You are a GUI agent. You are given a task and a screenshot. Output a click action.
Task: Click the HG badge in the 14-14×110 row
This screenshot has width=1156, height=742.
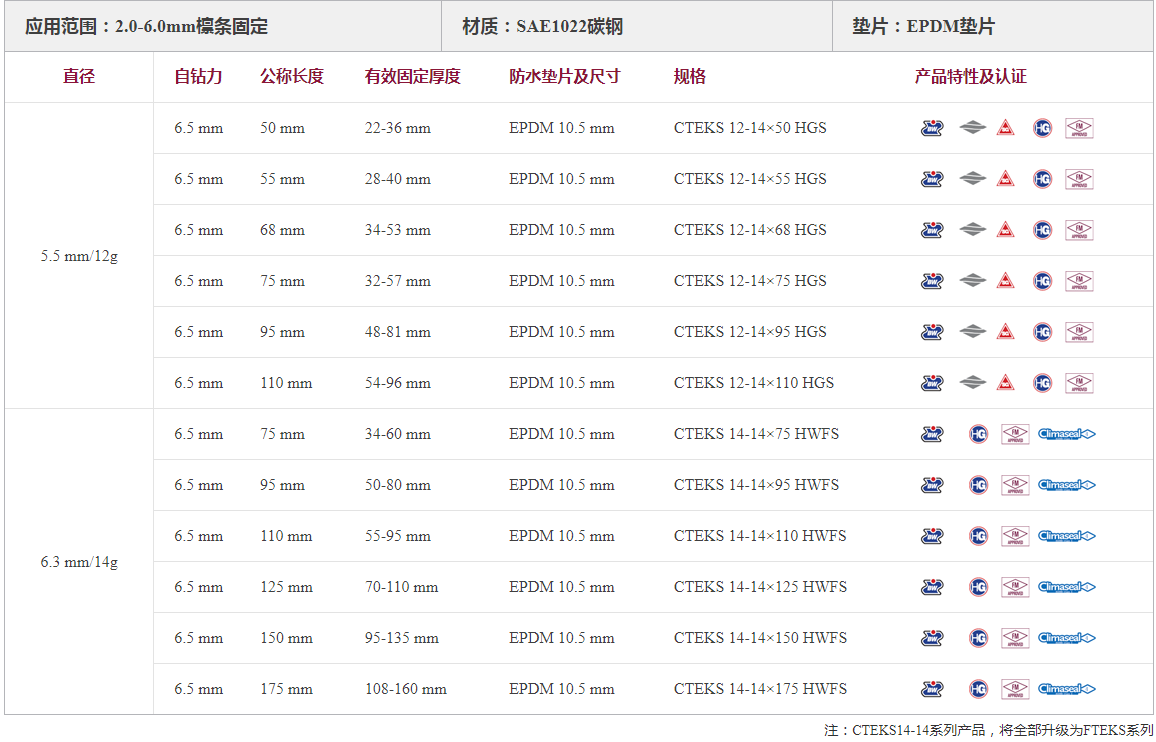pyautogui.click(x=978, y=536)
